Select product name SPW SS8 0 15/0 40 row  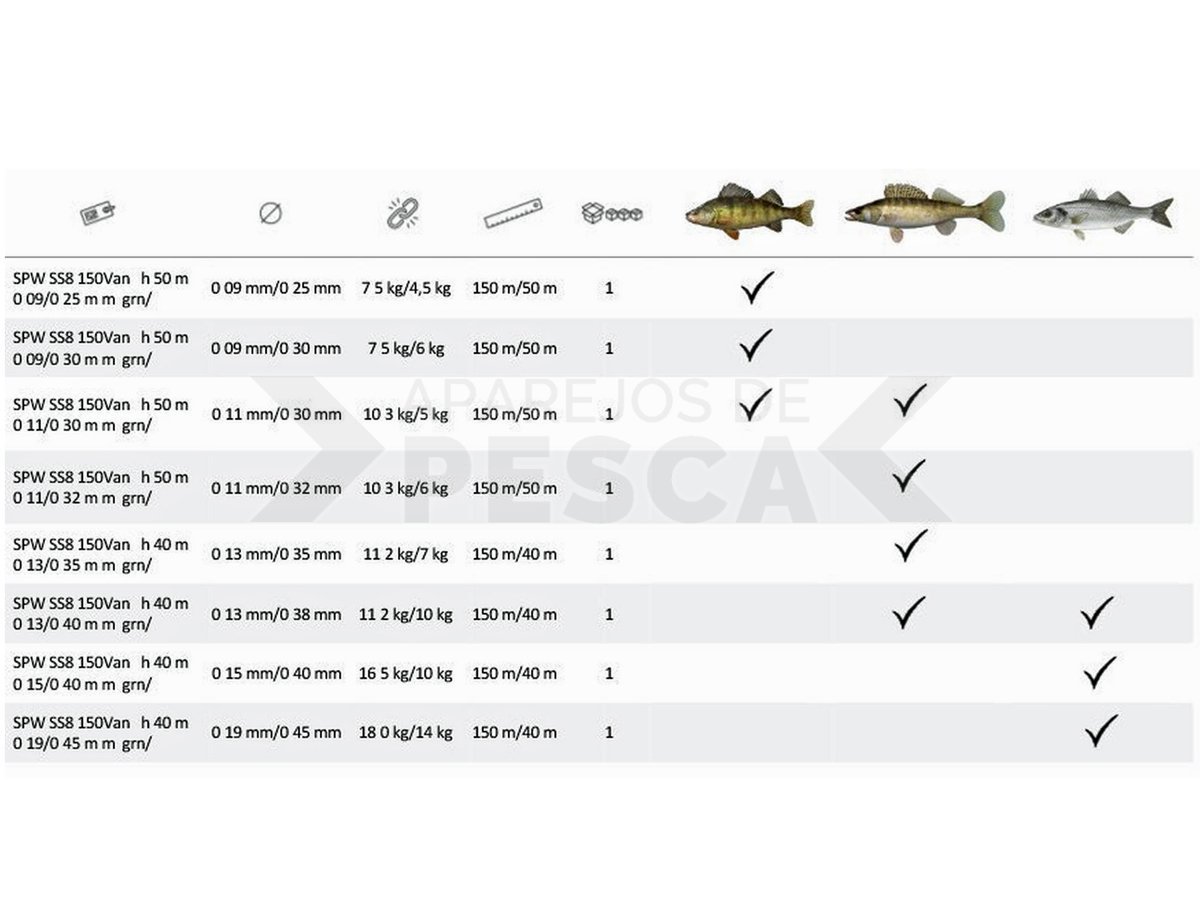(x=101, y=673)
